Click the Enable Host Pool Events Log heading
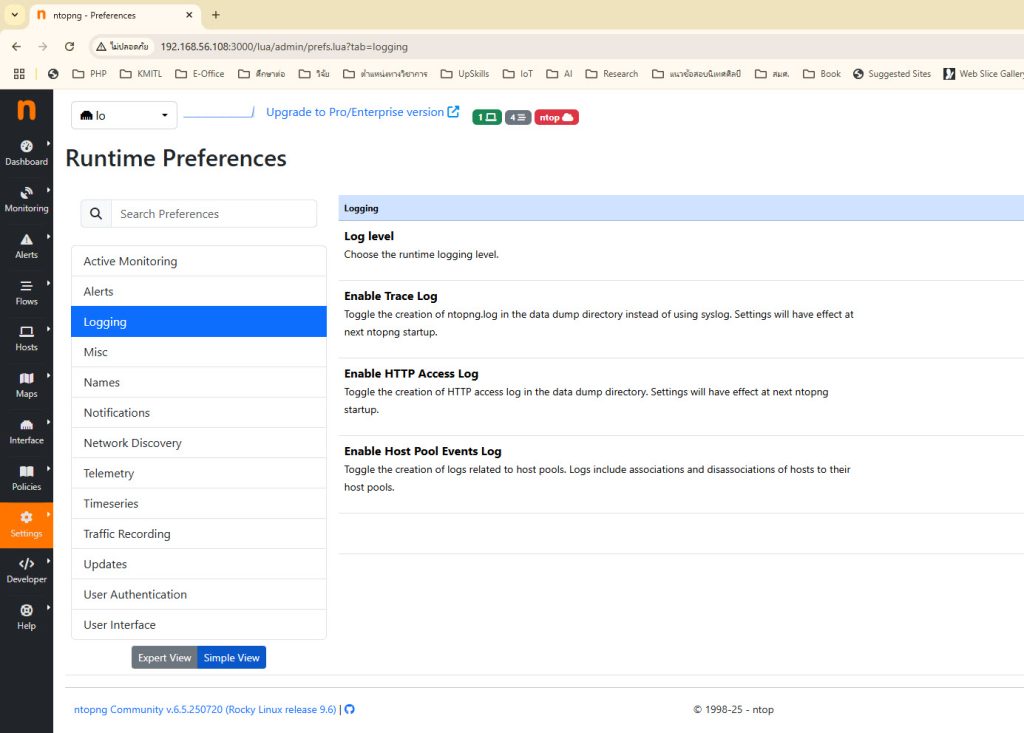This screenshot has height=733, width=1024. pos(423,451)
